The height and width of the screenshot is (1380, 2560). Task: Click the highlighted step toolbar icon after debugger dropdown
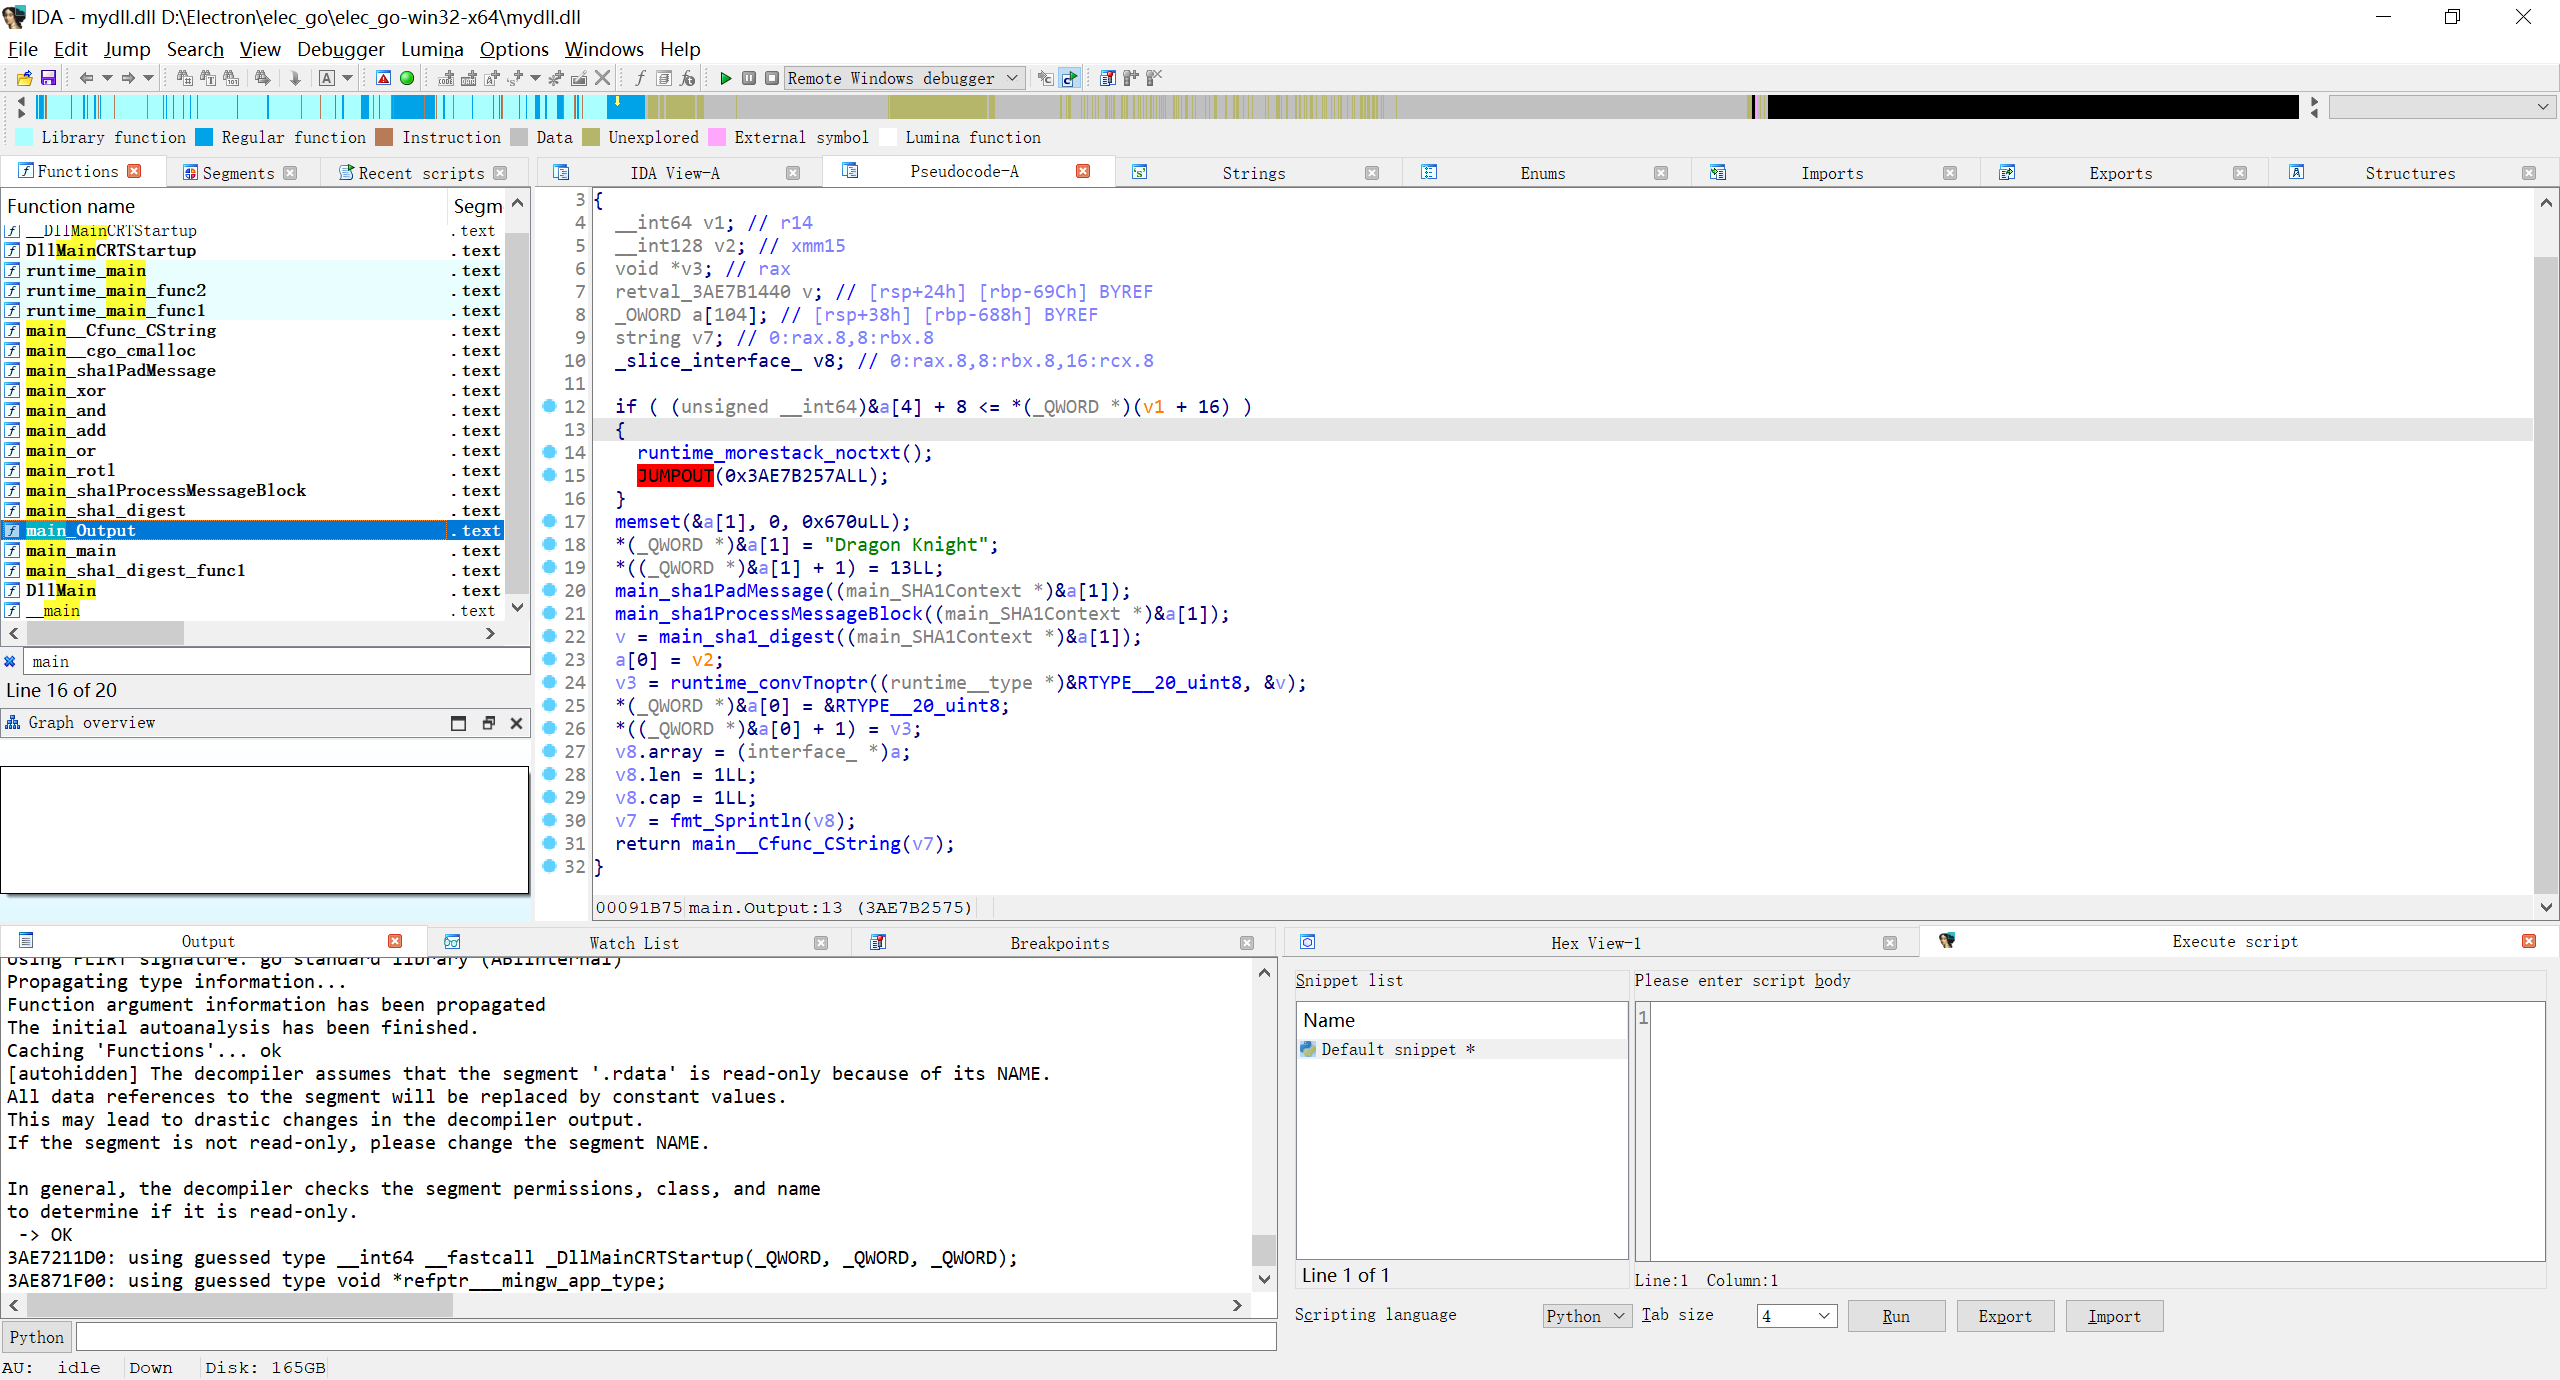pyautogui.click(x=1069, y=78)
